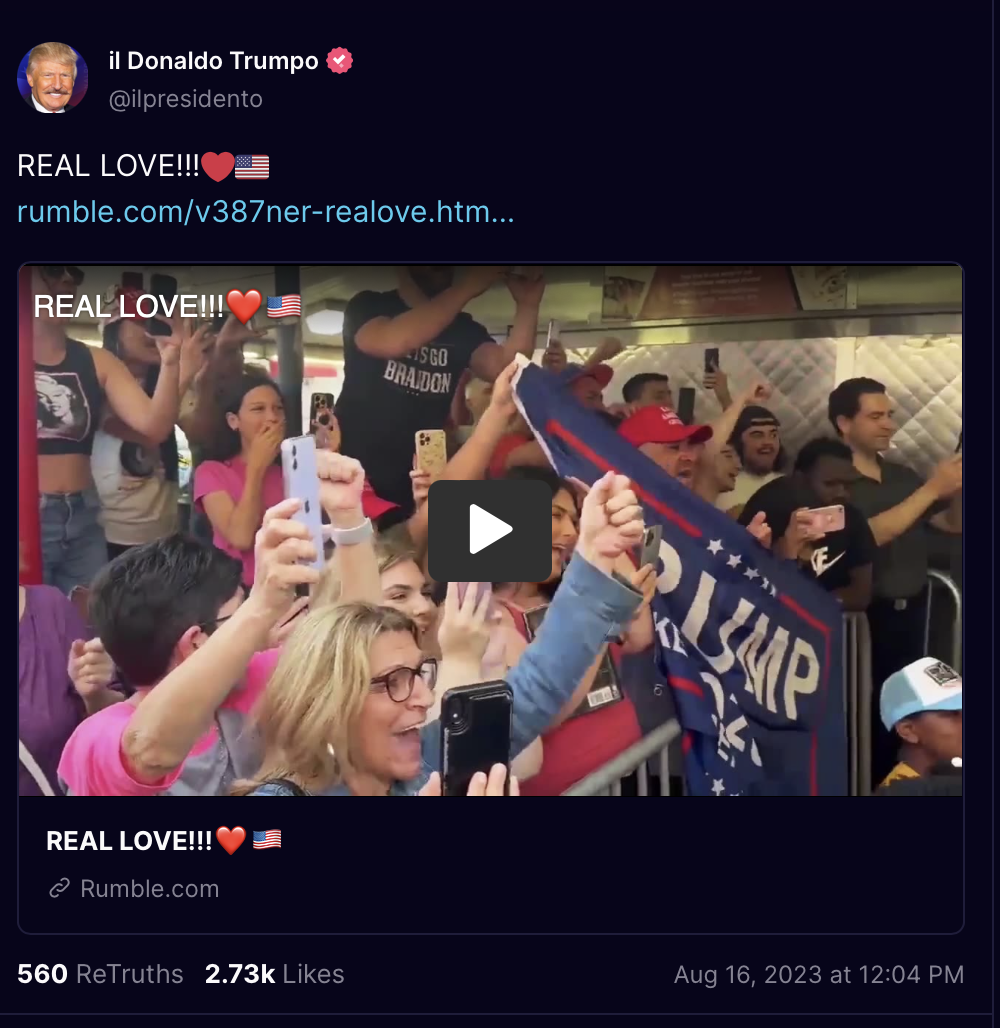Click the heart emoji in the post text

tap(217, 166)
